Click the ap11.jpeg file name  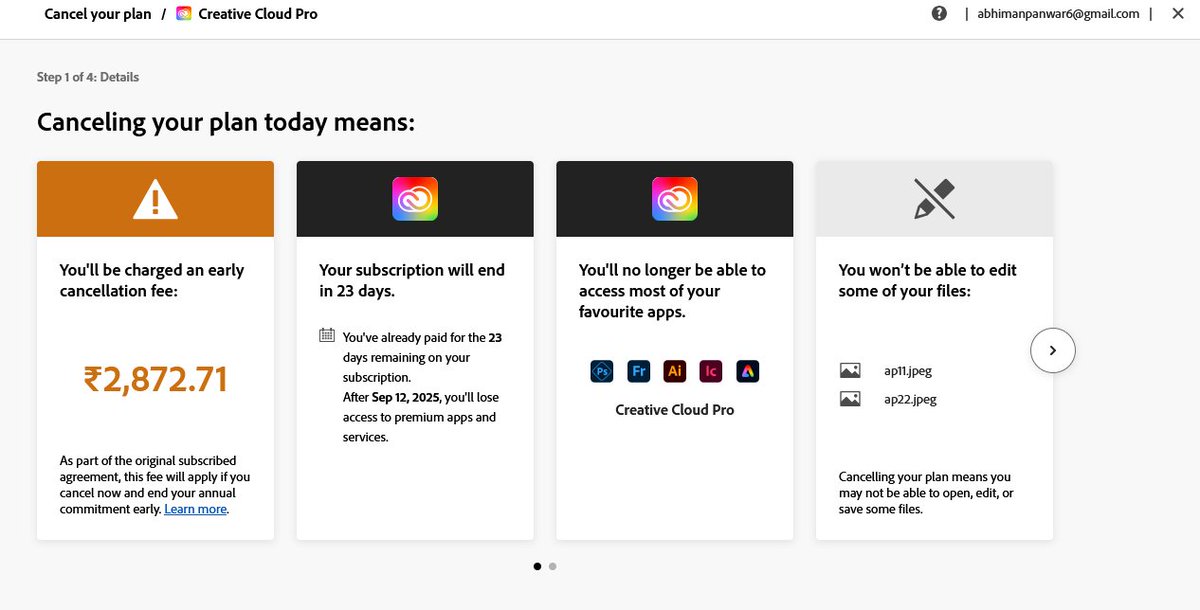908,371
